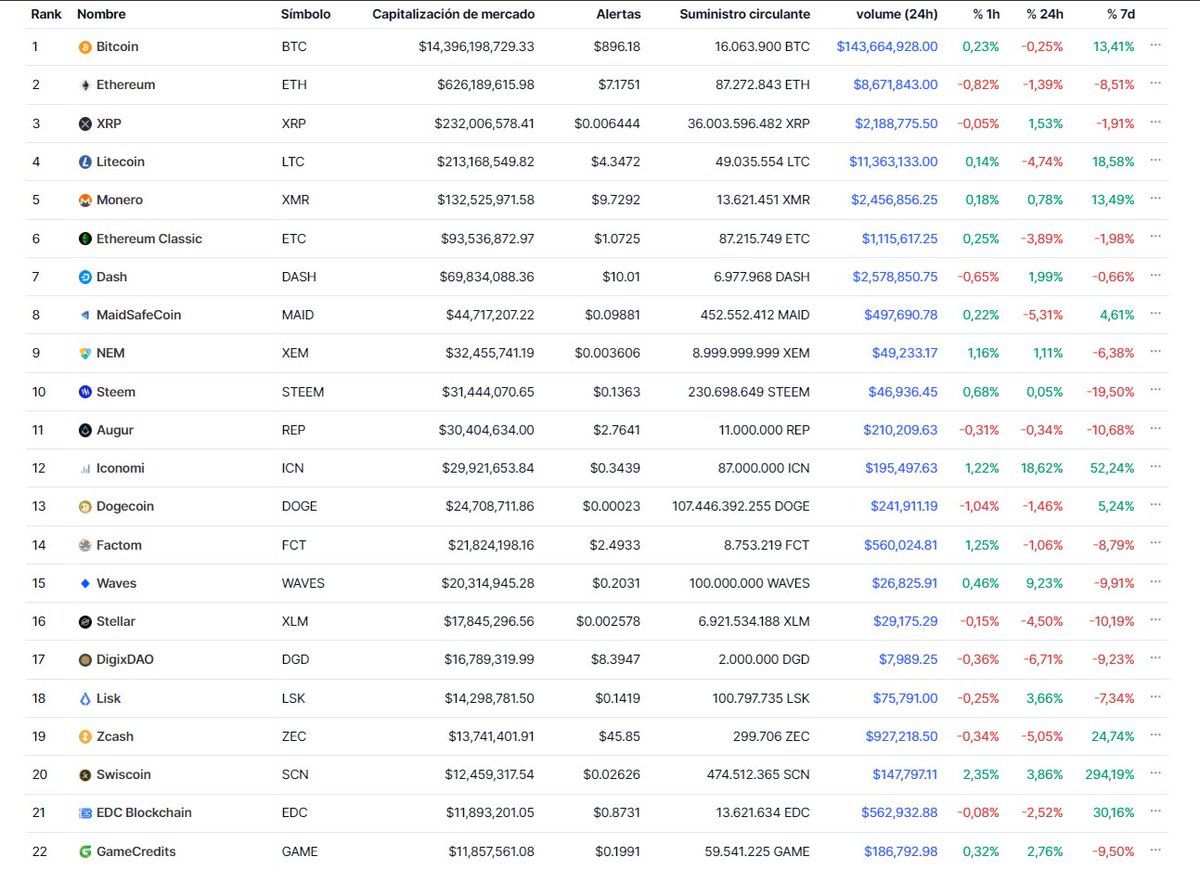Open the Bitcoin name link

(x=117, y=47)
